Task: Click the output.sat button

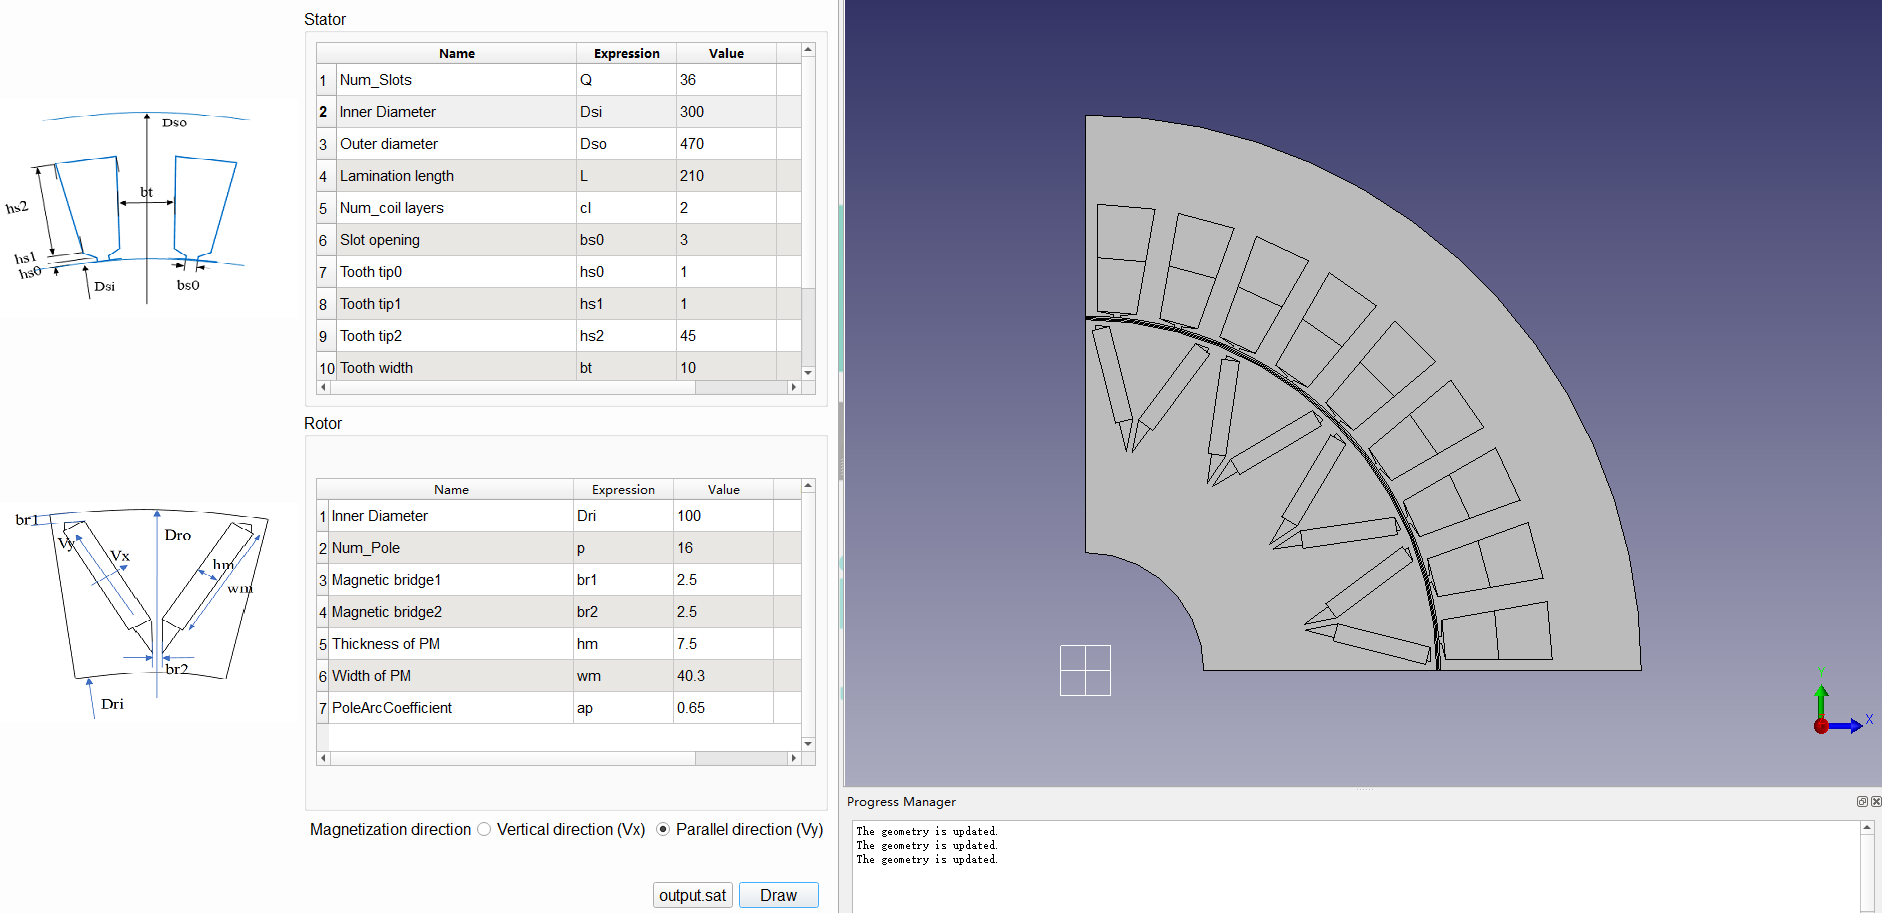Action: (x=693, y=895)
